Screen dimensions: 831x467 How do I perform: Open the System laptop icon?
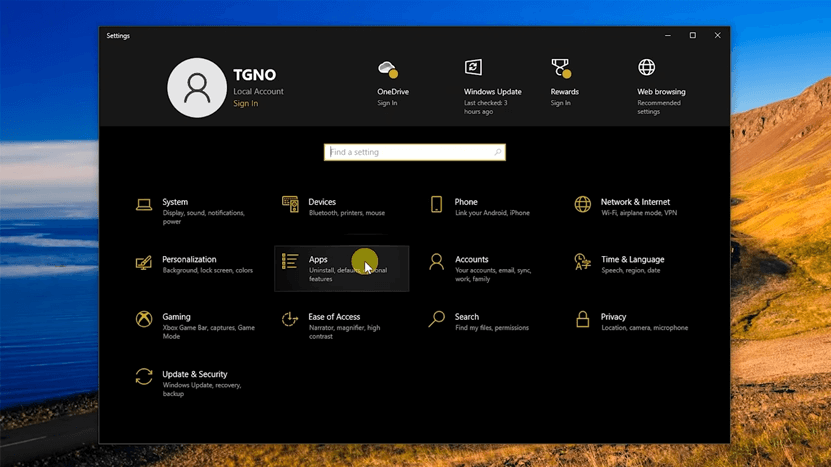(x=144, y=205)
